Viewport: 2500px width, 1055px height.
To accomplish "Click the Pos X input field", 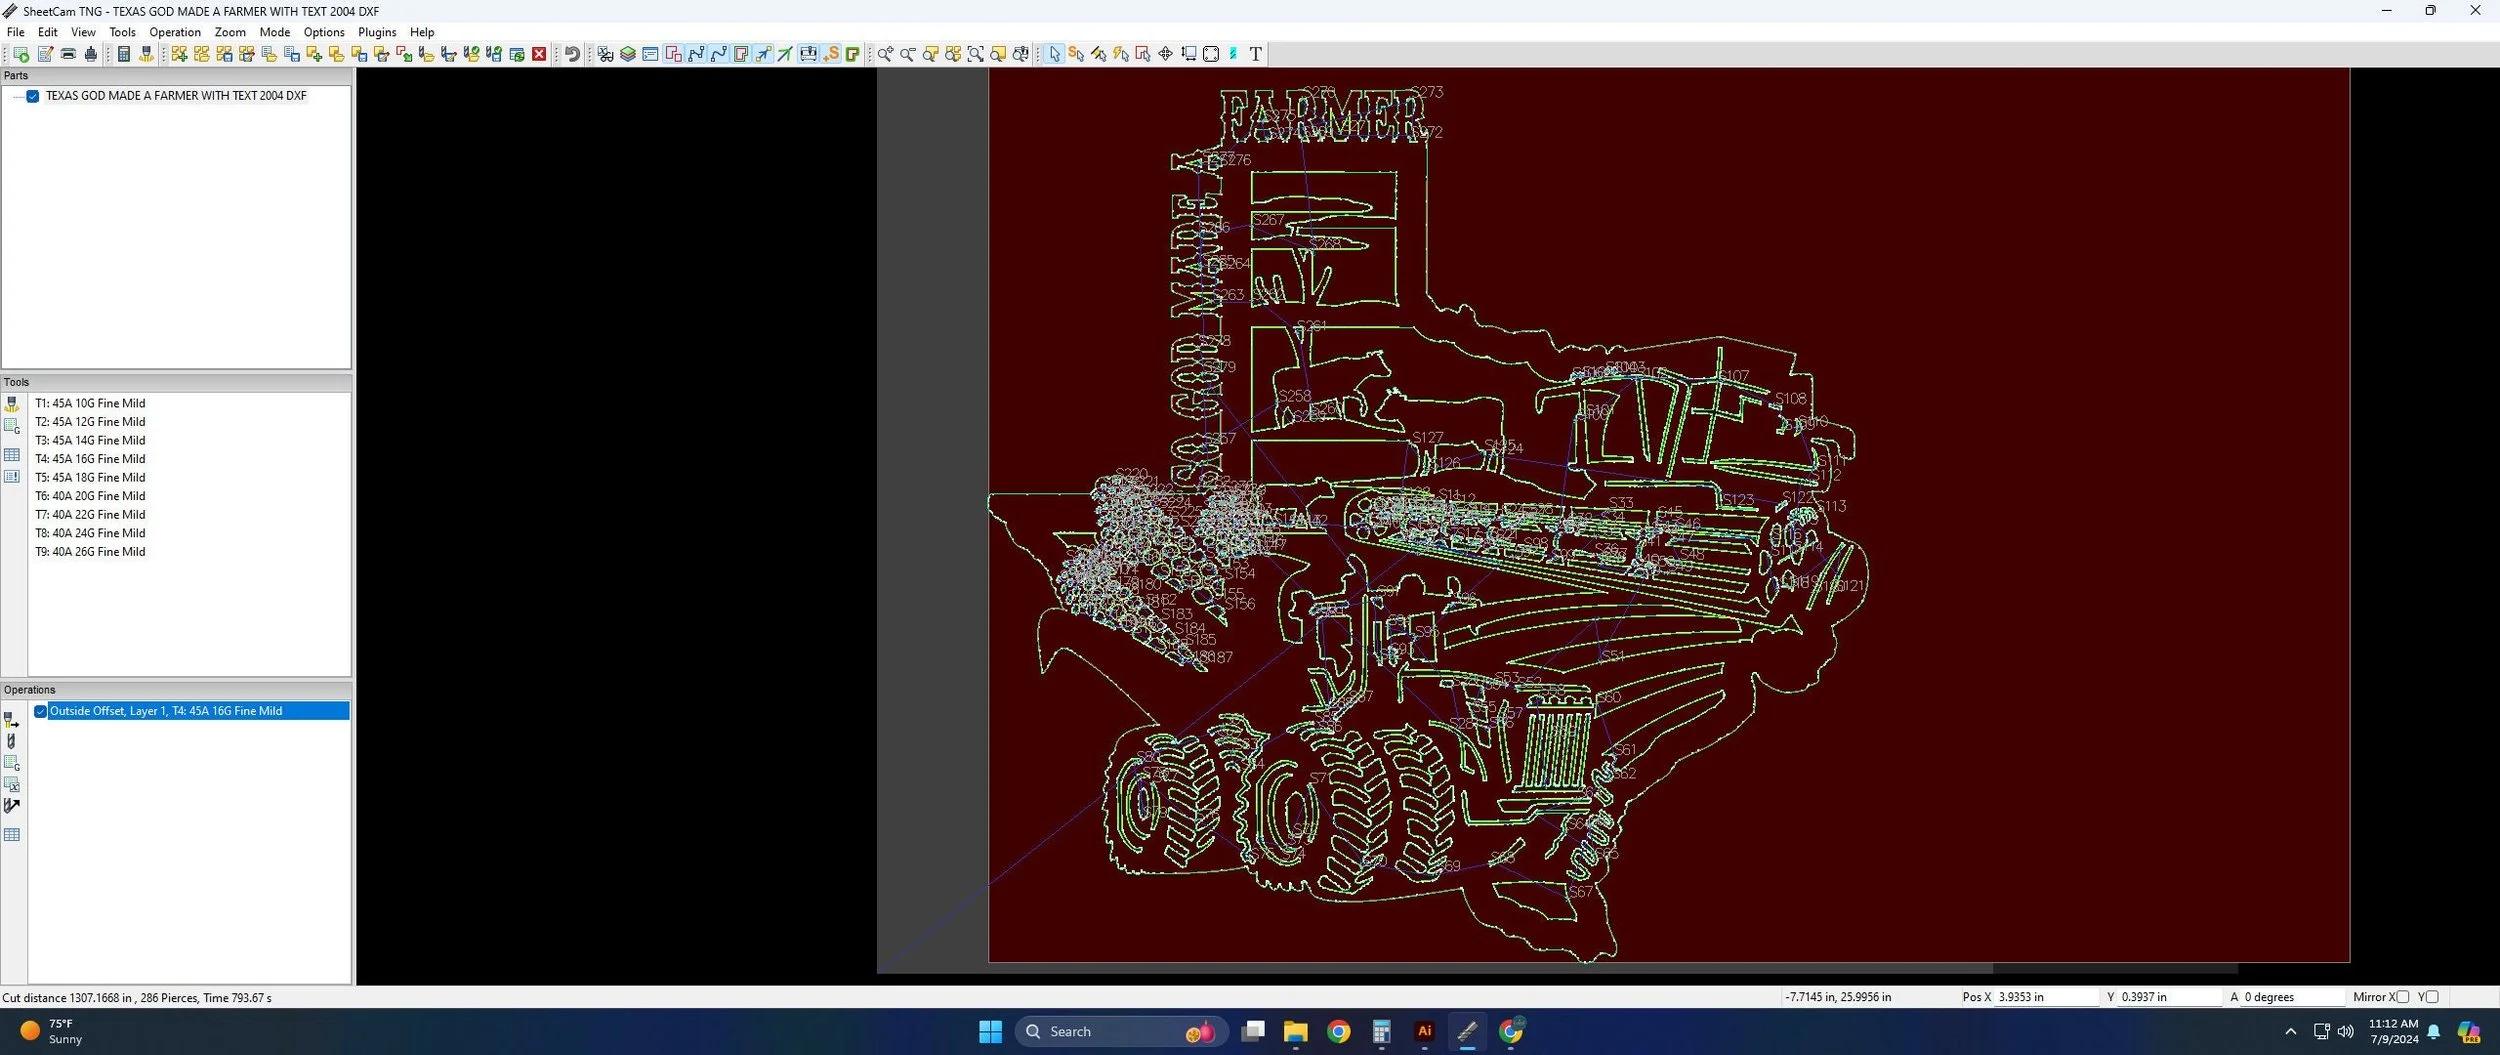I will (x=2046, y=997).
